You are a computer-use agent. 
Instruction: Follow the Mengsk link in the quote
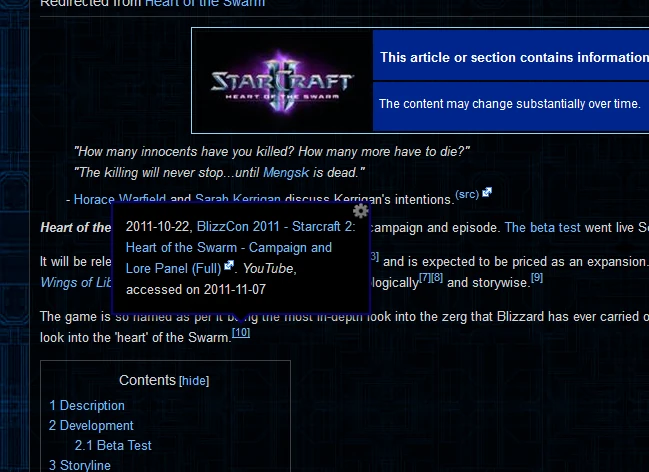click(x=286, y=172)
